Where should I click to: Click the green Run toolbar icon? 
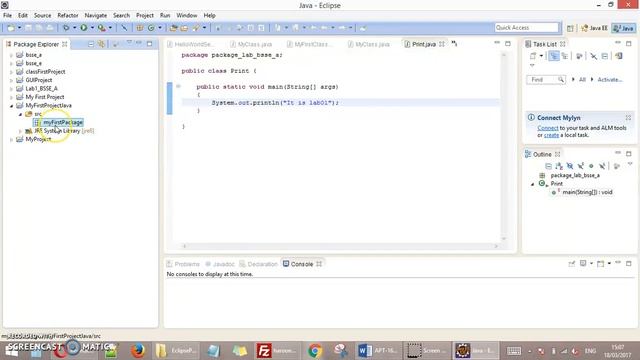[84, 28]
